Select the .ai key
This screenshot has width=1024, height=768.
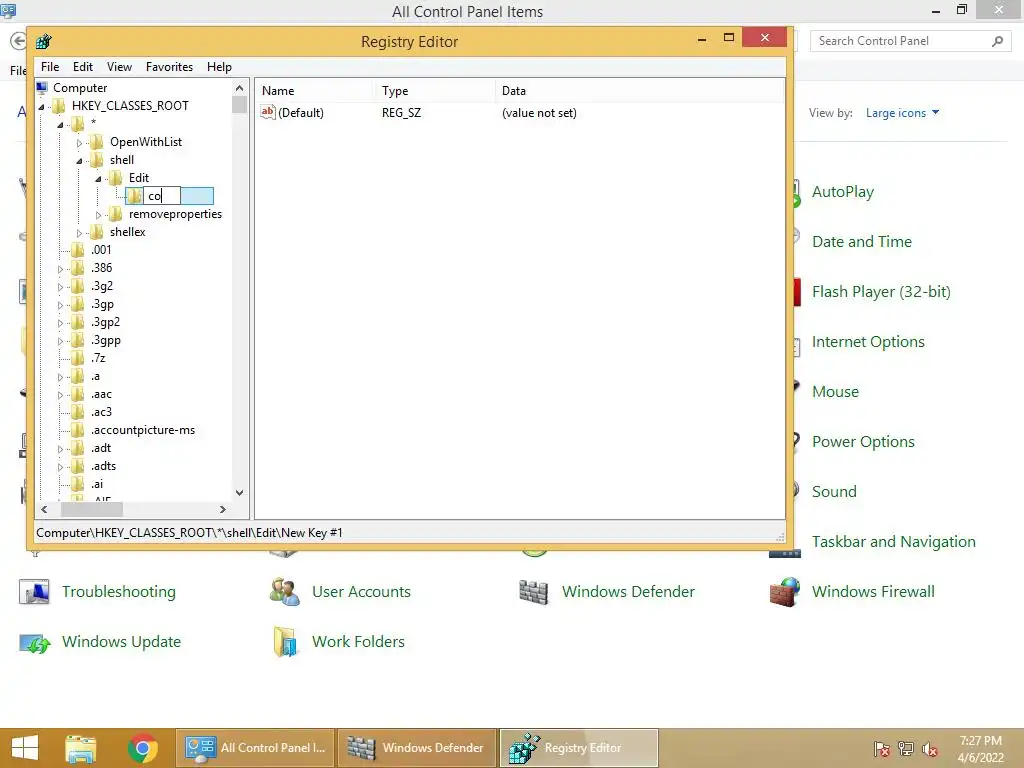97,485
